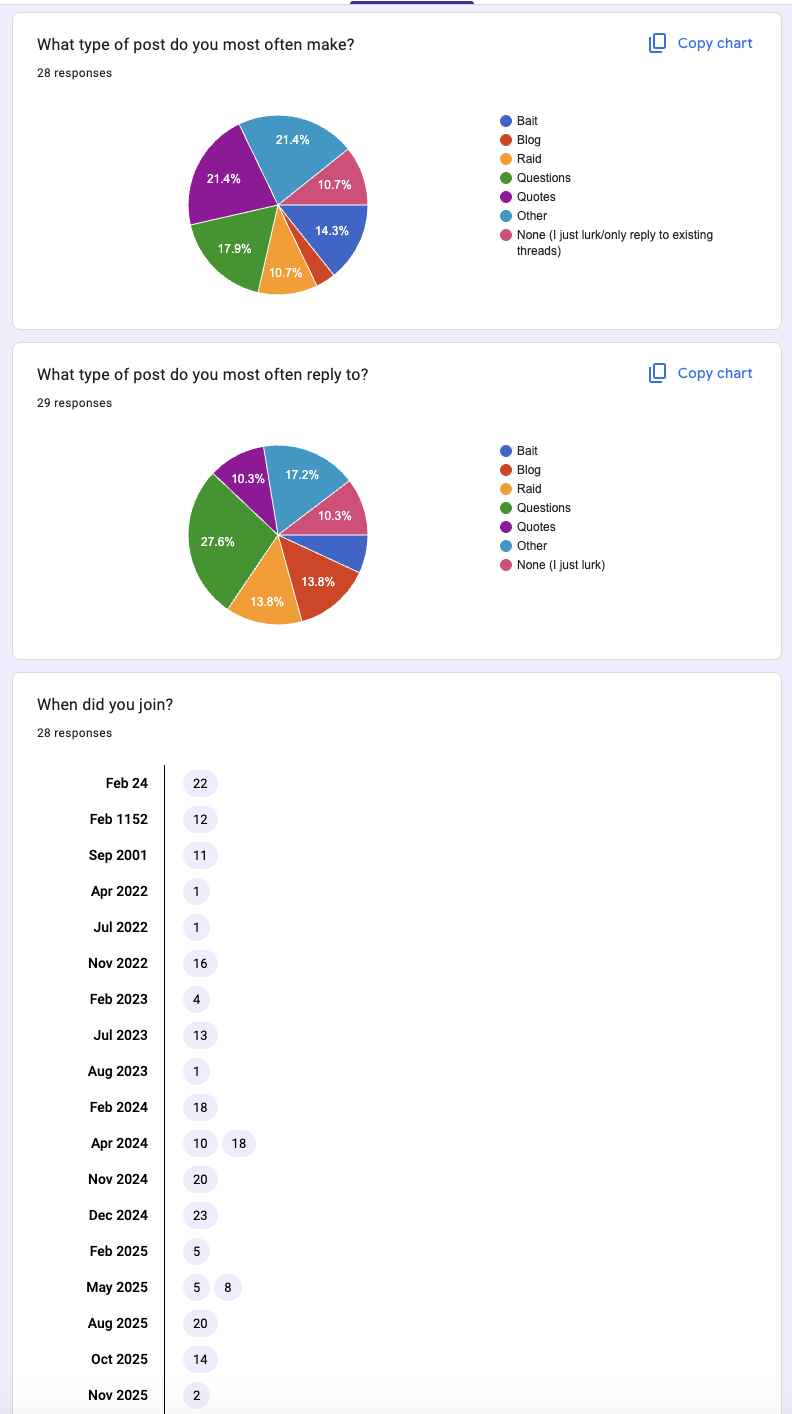Click the 12 chip beside Feb 1152
792x1414 pixels.
(200, 819)
